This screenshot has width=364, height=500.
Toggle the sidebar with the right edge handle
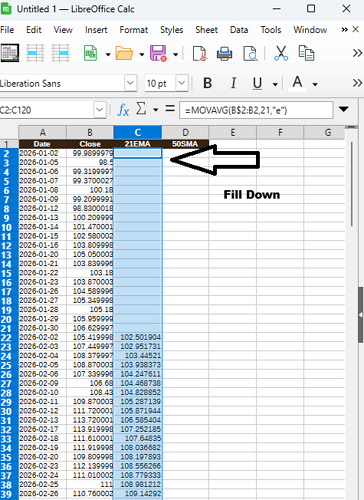[360, 314]
